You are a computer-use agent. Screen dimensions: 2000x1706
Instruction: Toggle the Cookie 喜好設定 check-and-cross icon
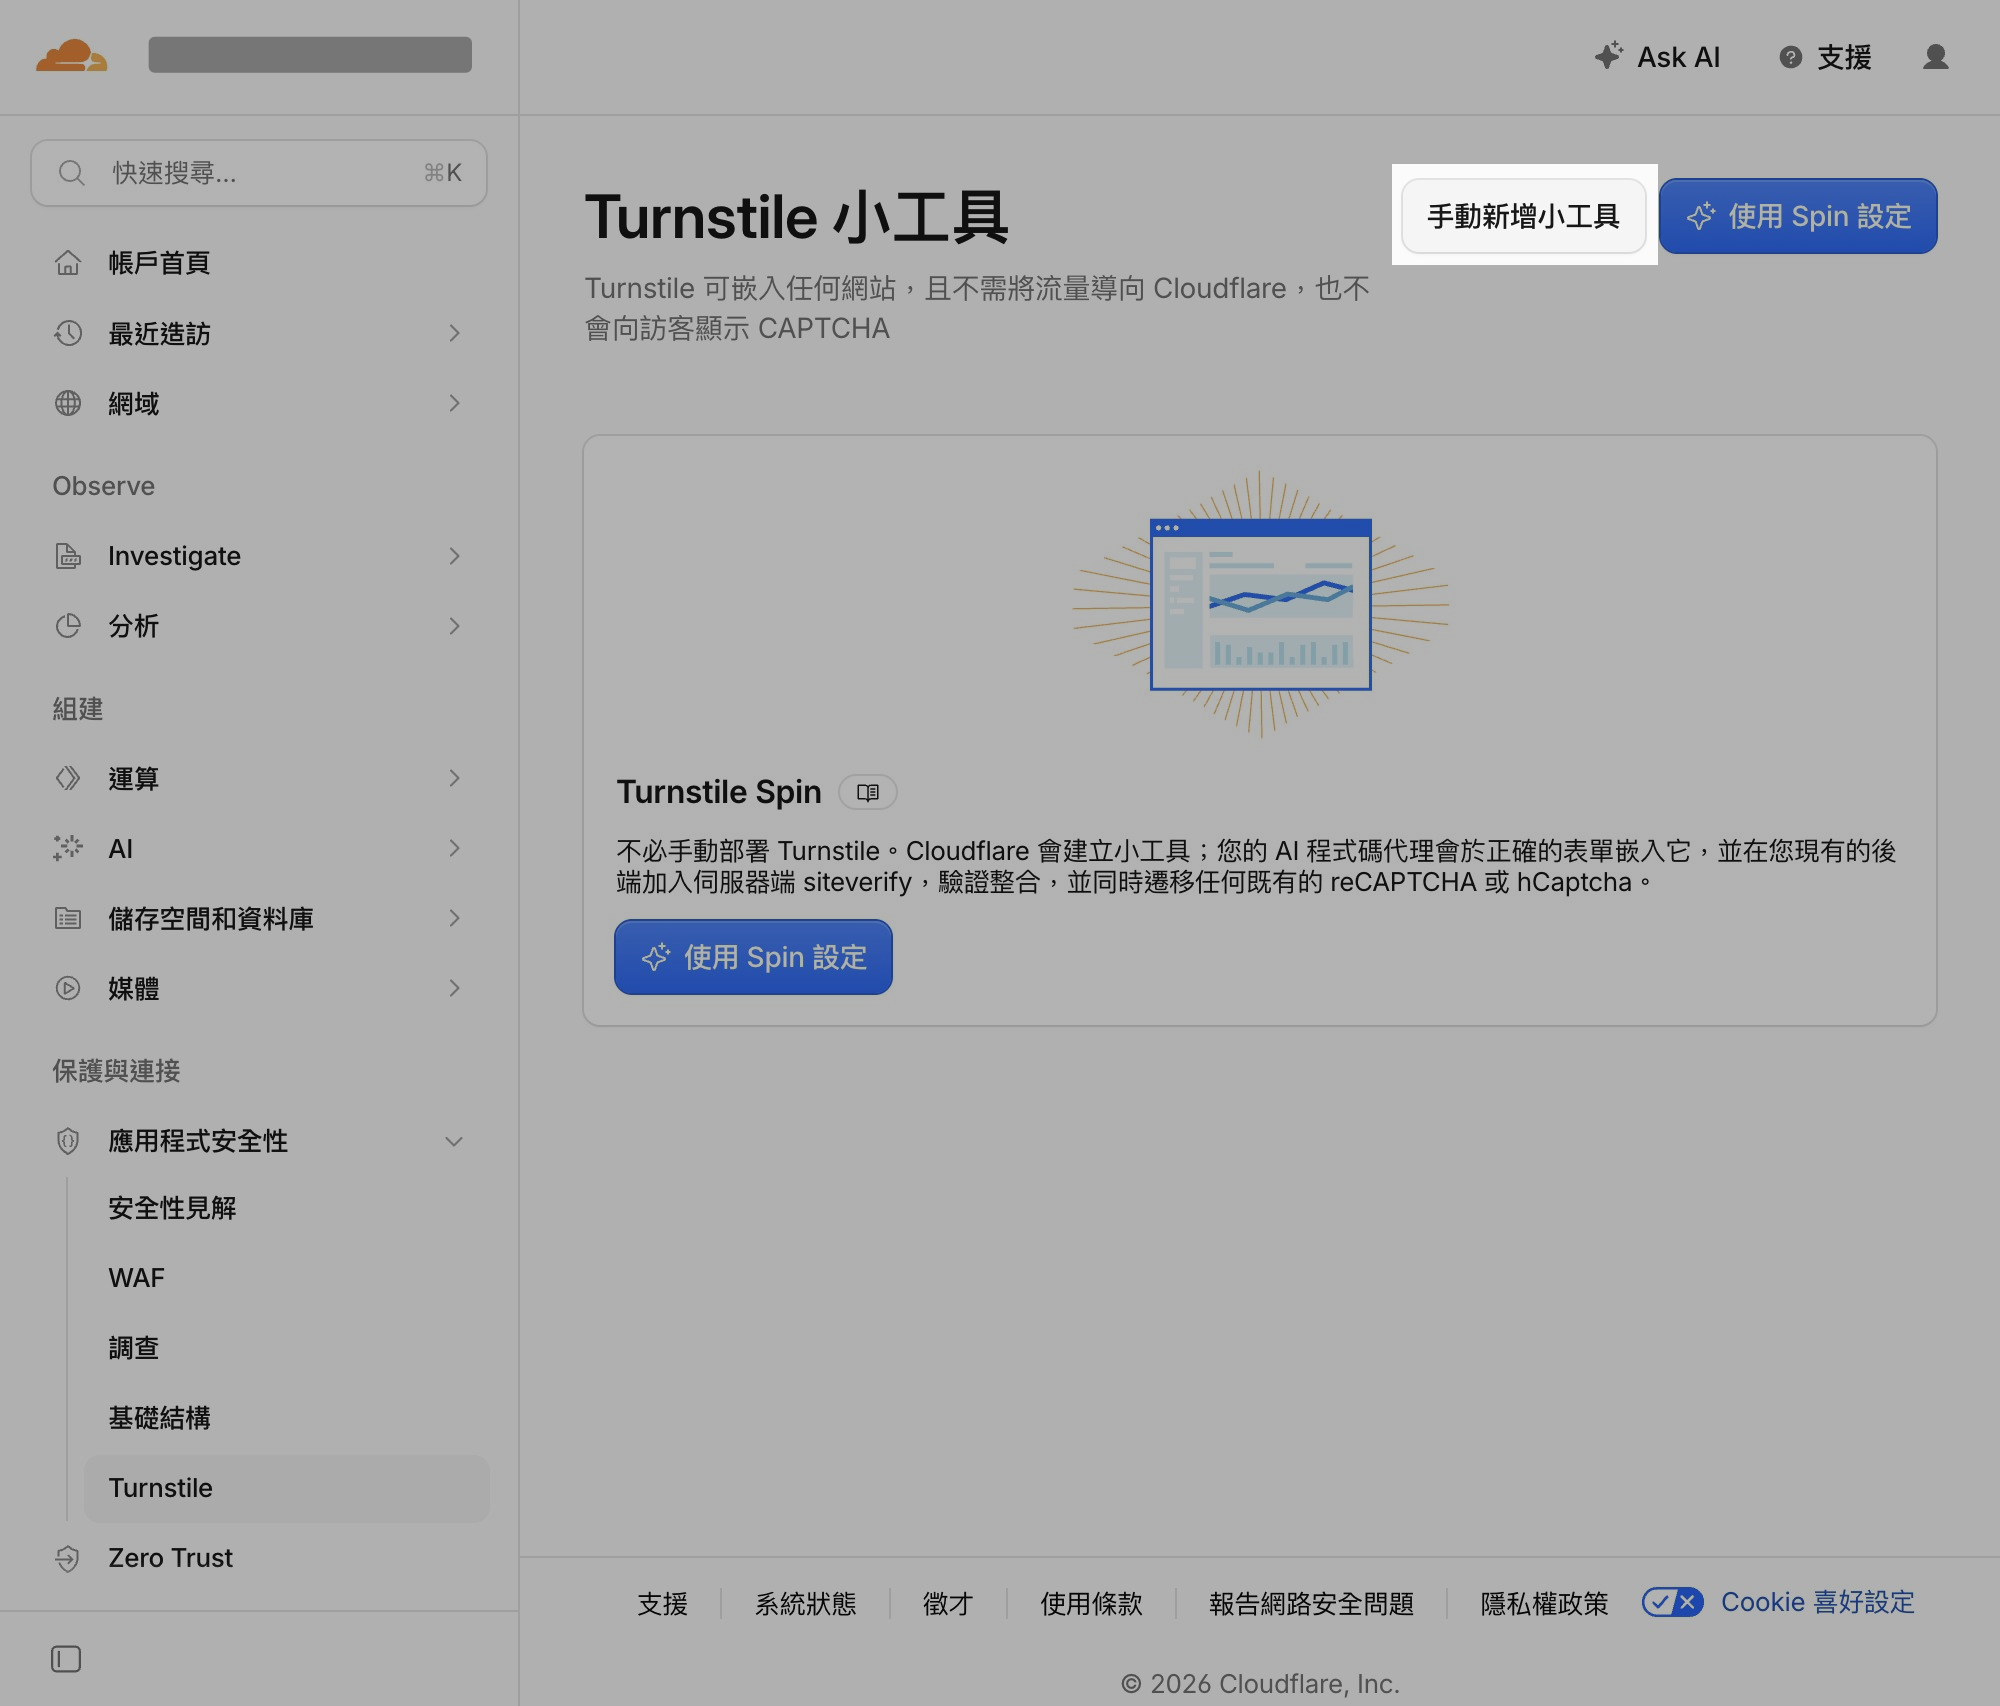(1673, 1602)
